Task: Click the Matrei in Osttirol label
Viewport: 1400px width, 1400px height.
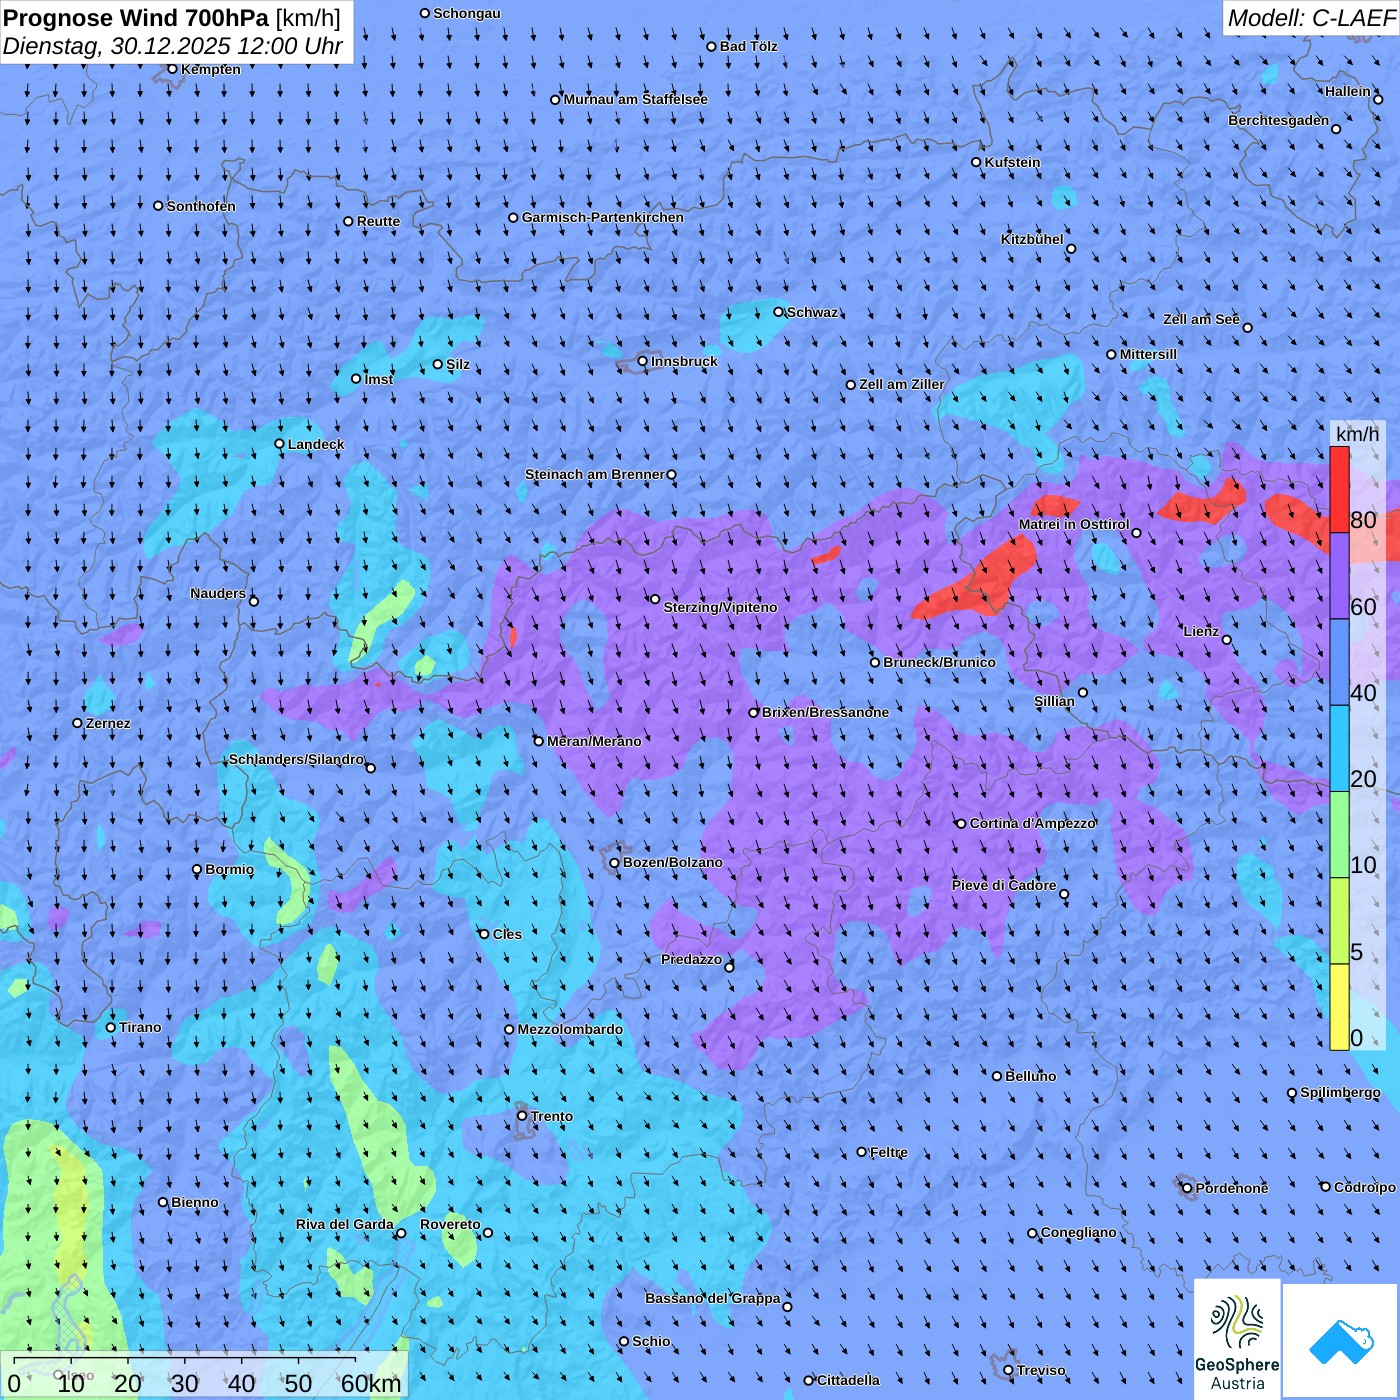Action: [x=1074, y=524]
